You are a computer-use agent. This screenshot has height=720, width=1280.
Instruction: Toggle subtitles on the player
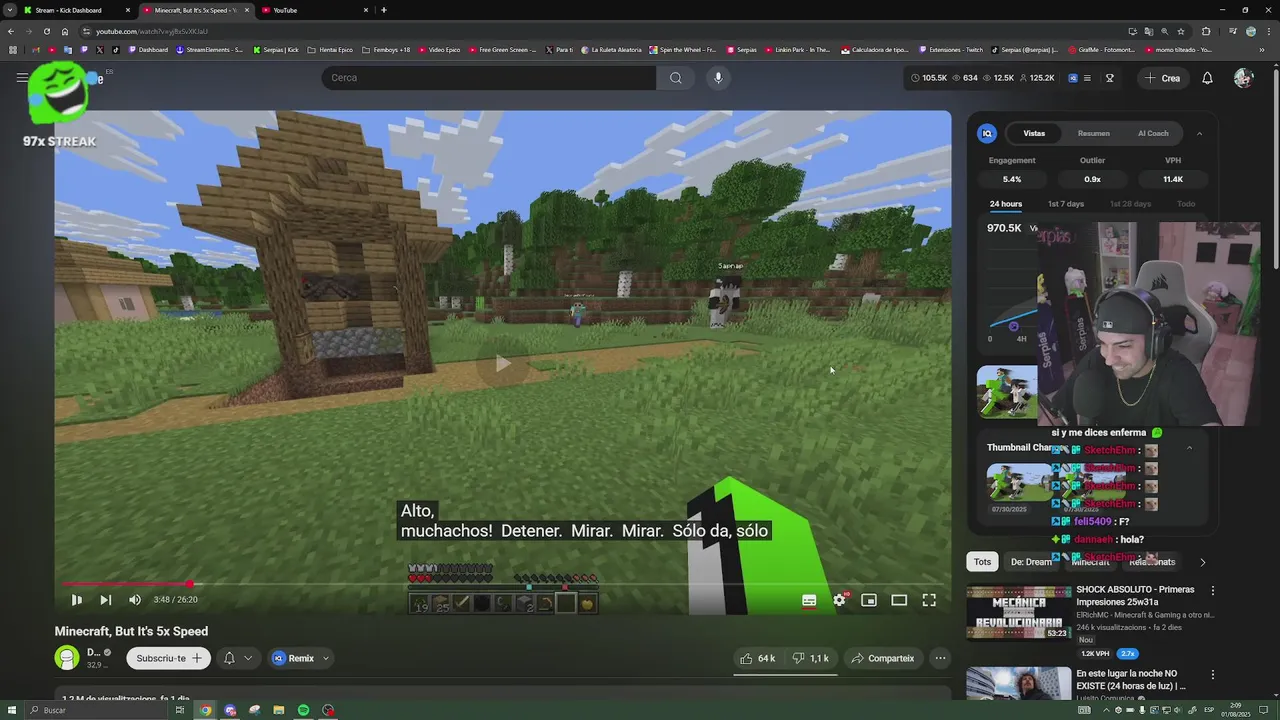pyautogui.click(x=809, y=600)
